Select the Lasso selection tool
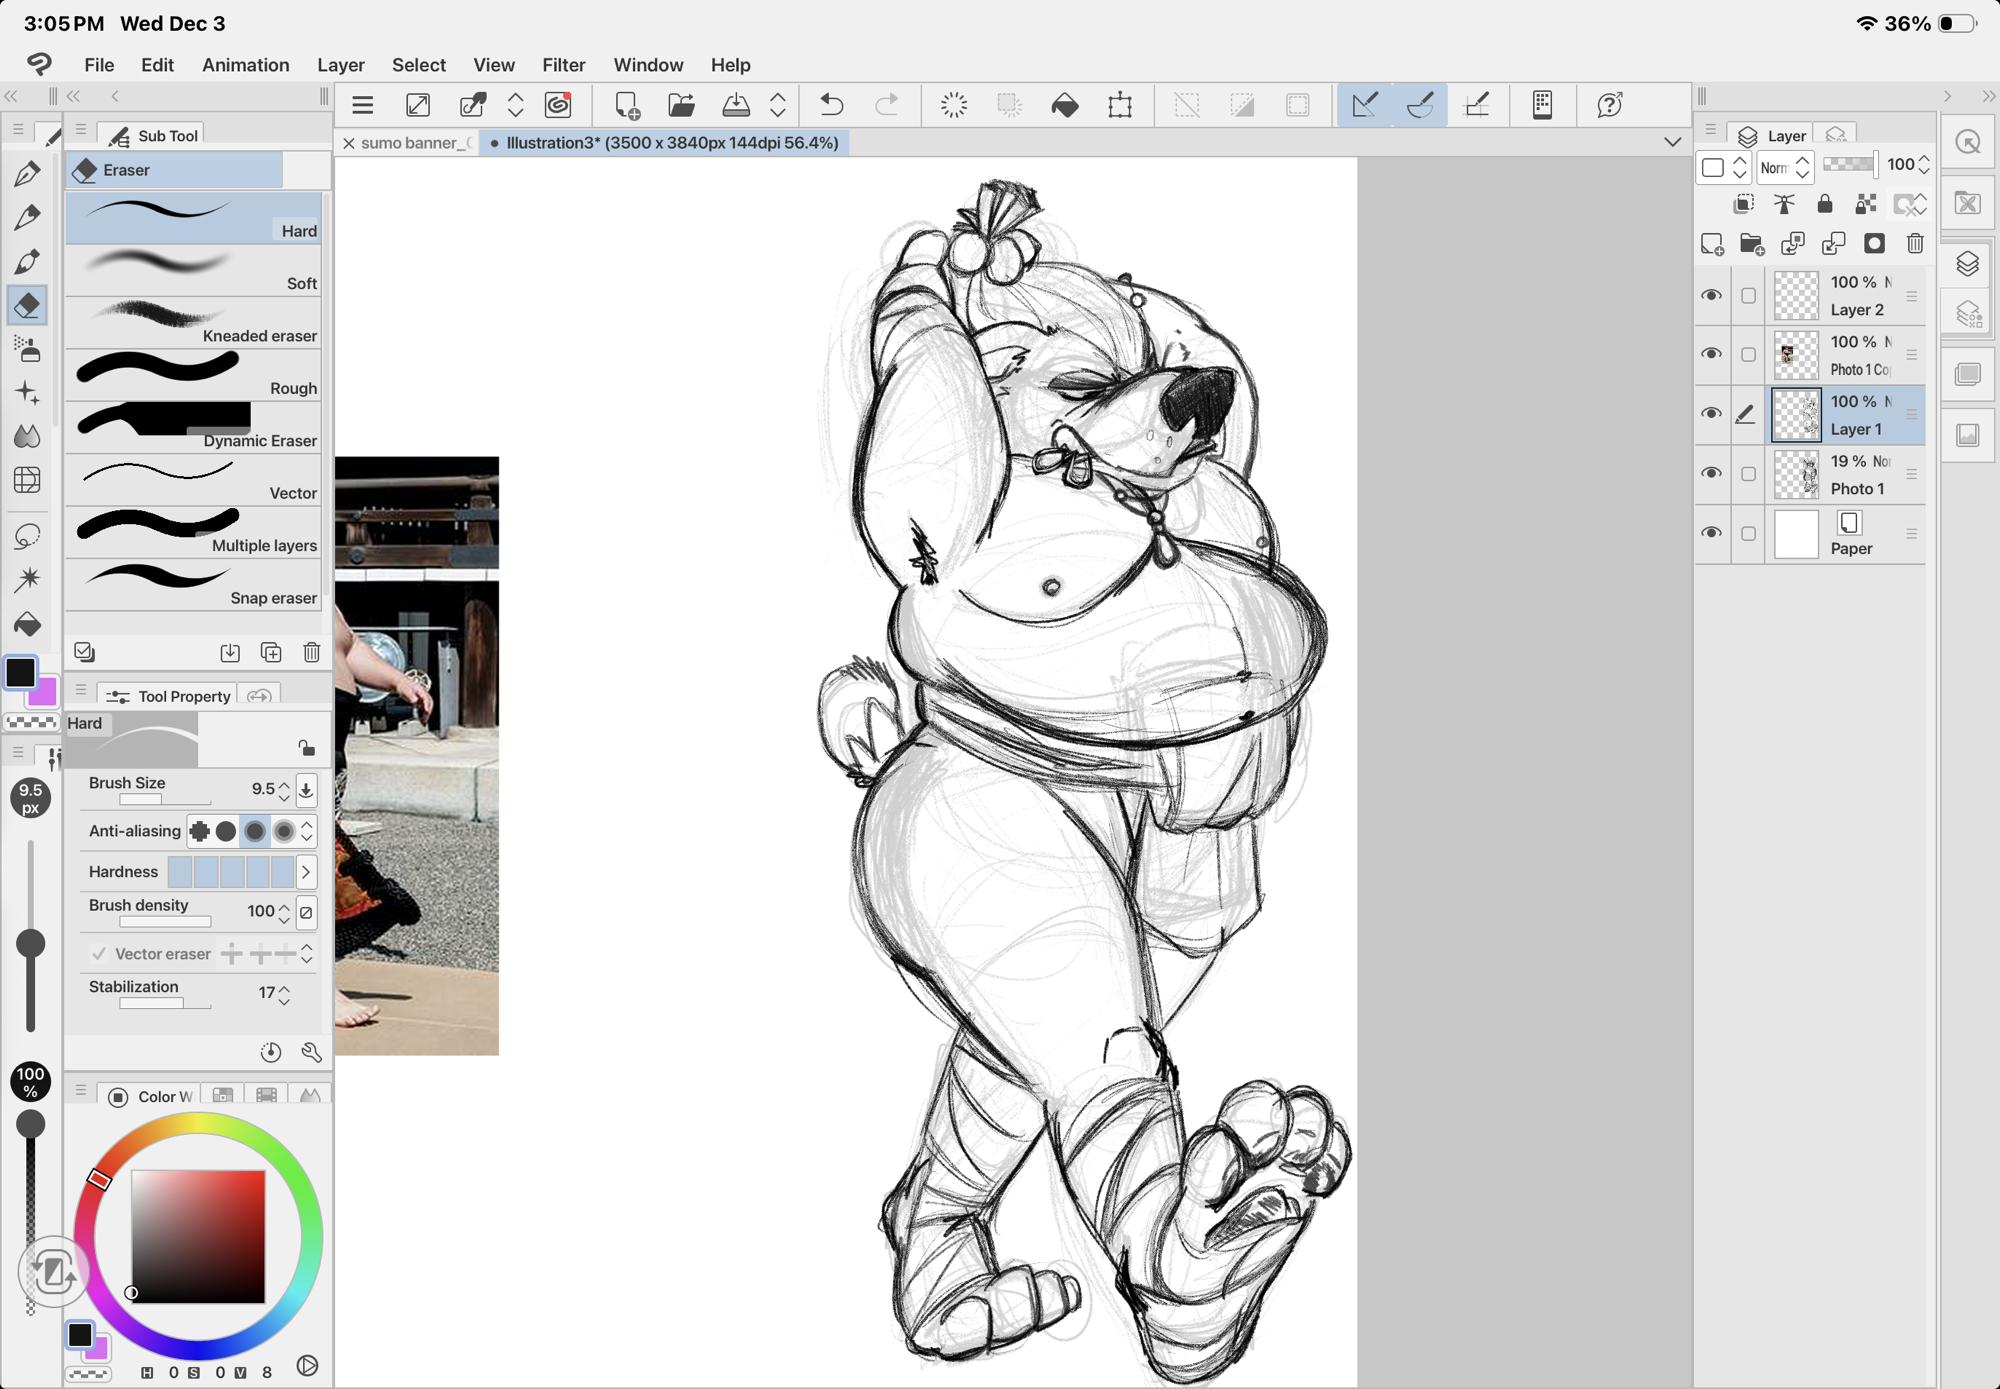Viewport: 2000px width, 1389px height. click(27, 535)
